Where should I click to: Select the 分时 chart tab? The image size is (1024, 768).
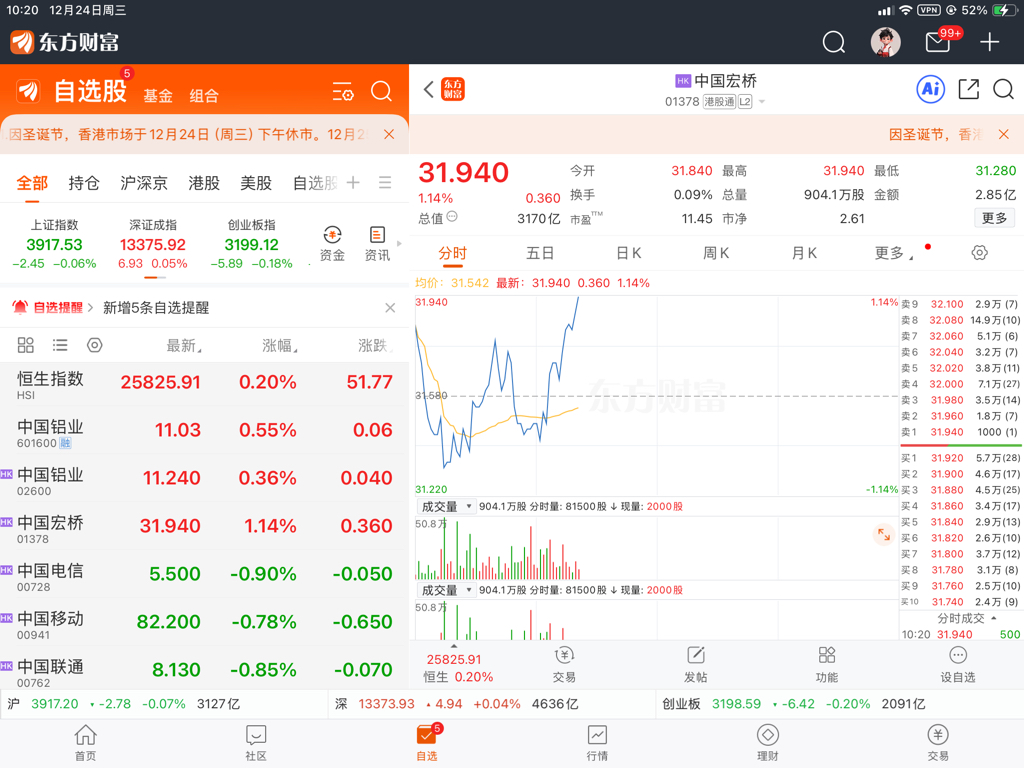[x=453, y=253]
